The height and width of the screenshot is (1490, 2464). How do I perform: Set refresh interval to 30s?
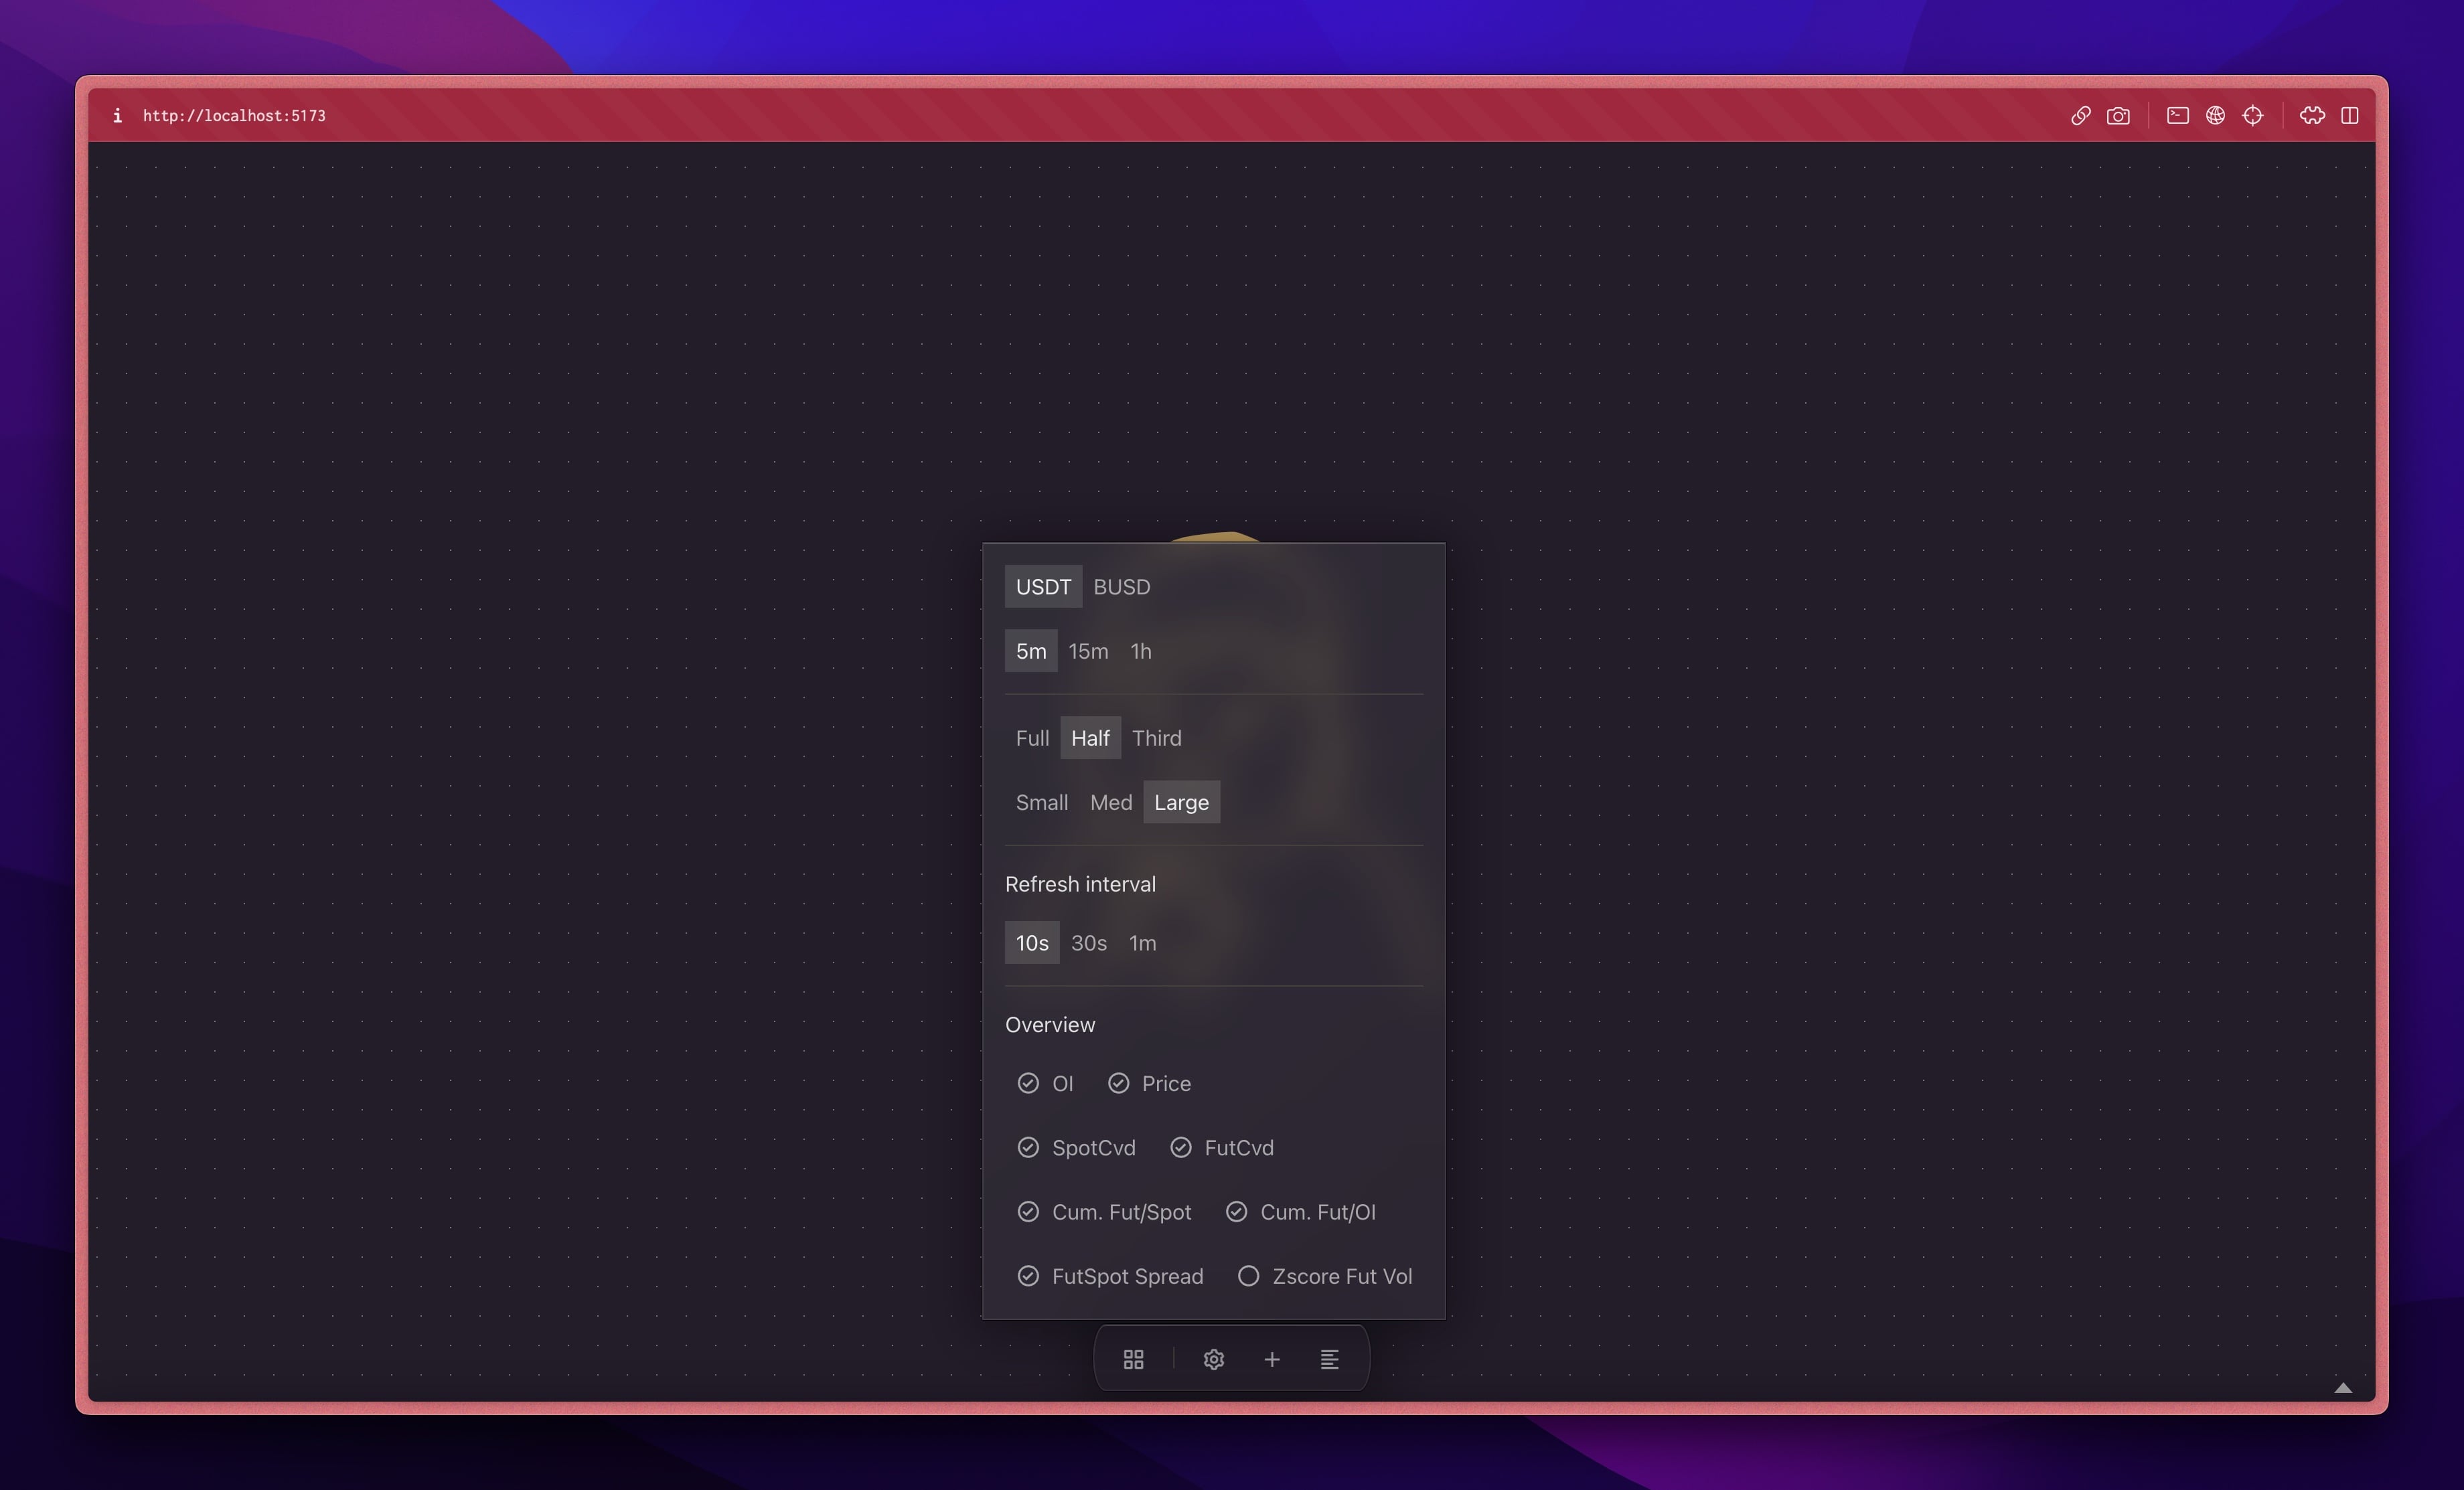pos(1089,943)
